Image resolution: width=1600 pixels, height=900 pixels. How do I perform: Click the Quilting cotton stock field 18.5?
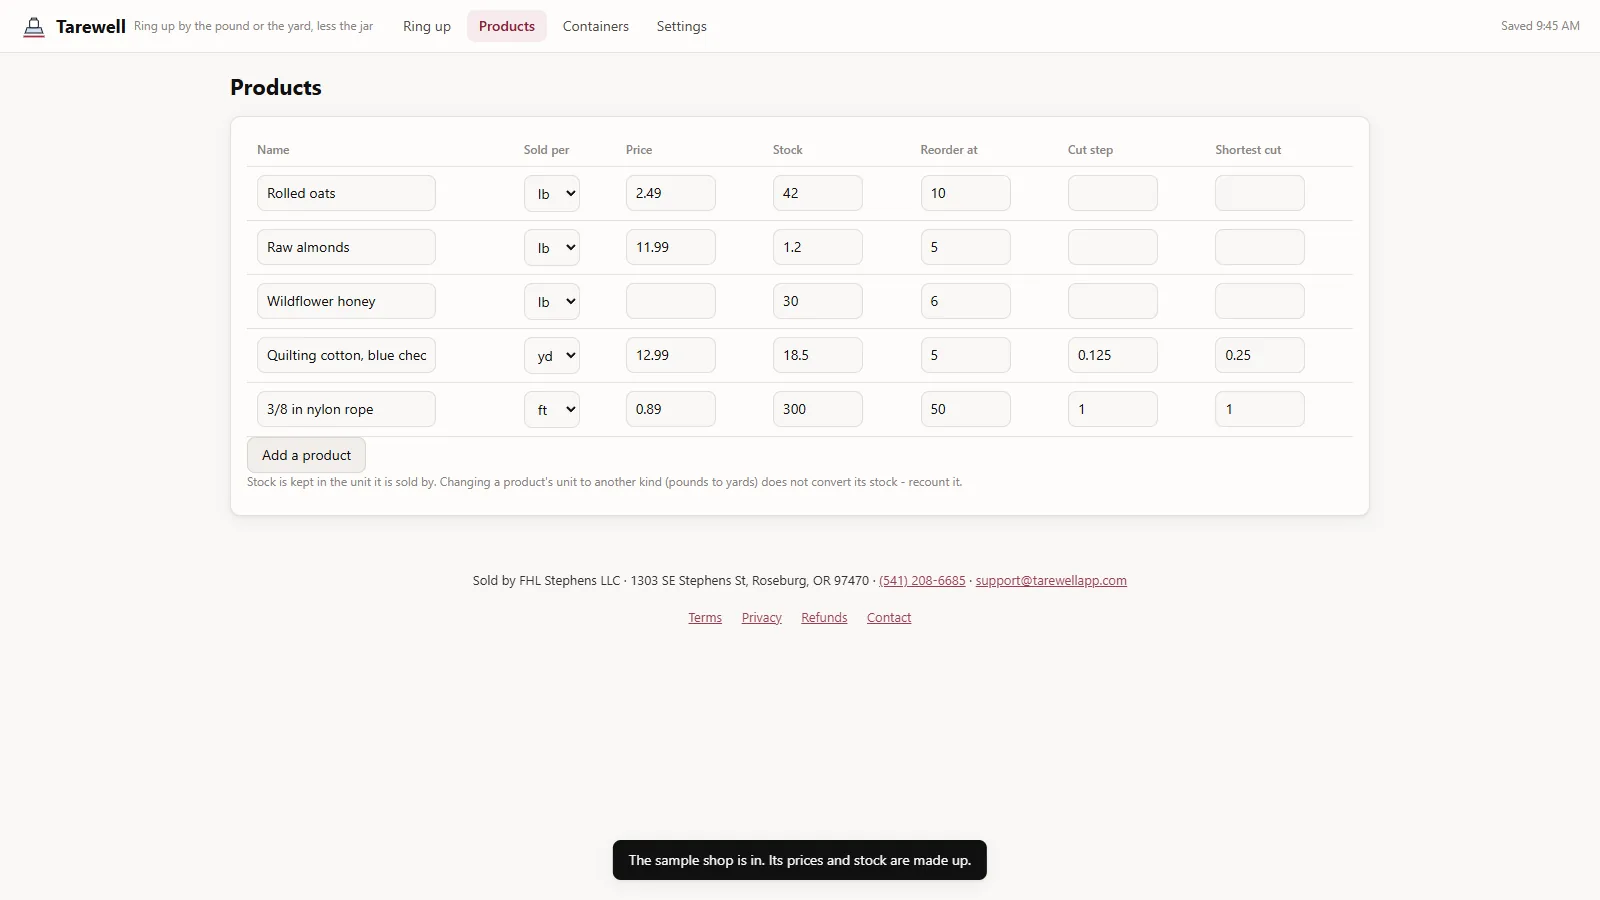pos(818,355)
